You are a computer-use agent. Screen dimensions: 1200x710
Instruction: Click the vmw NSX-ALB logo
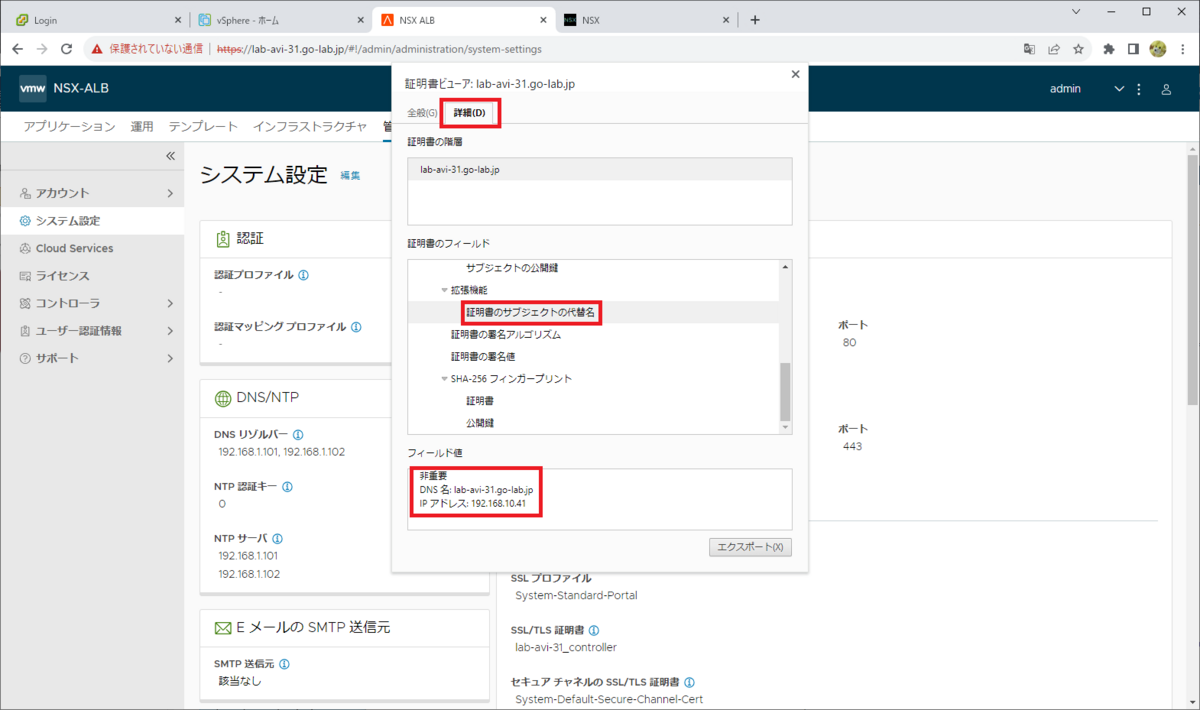[x=64, y=88]
